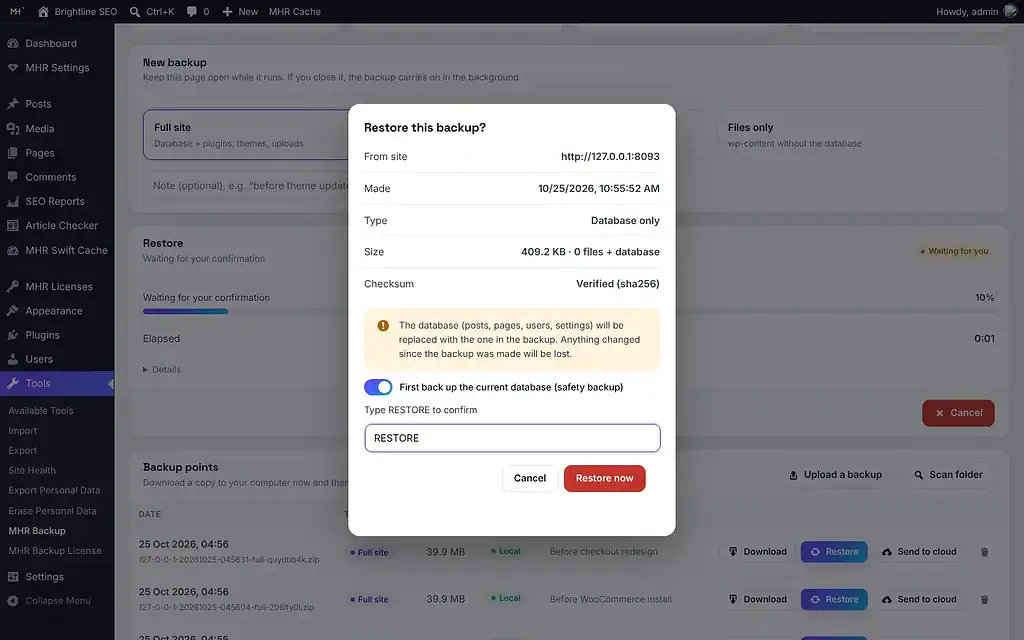
Task: Click the 'Before checkout redesign' note text
Action: pyautogui.click(x=603, y=552)
